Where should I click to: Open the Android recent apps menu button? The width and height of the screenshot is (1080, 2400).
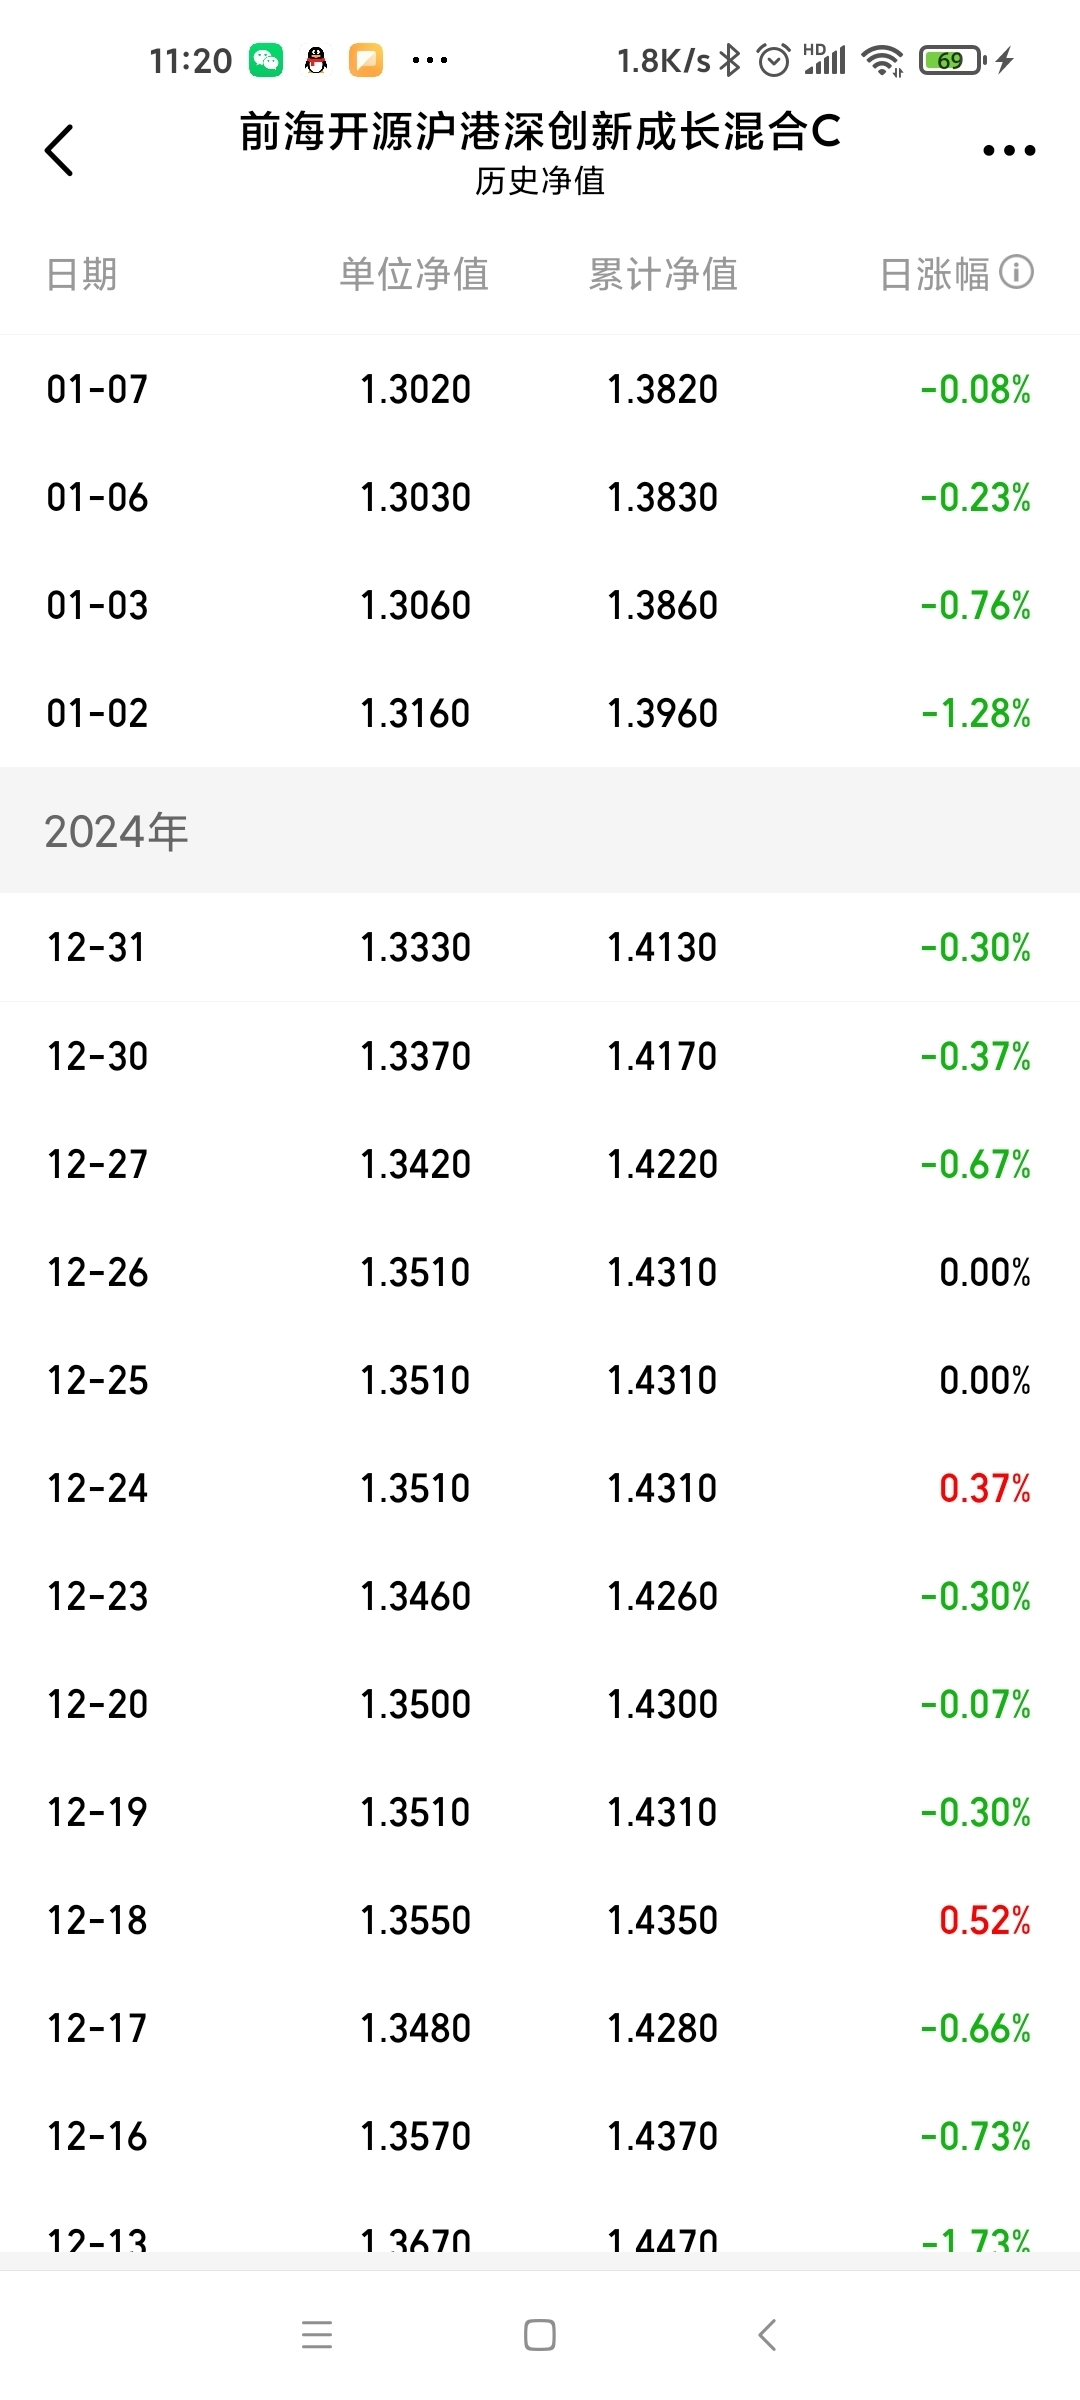(x=317, y=2335)
